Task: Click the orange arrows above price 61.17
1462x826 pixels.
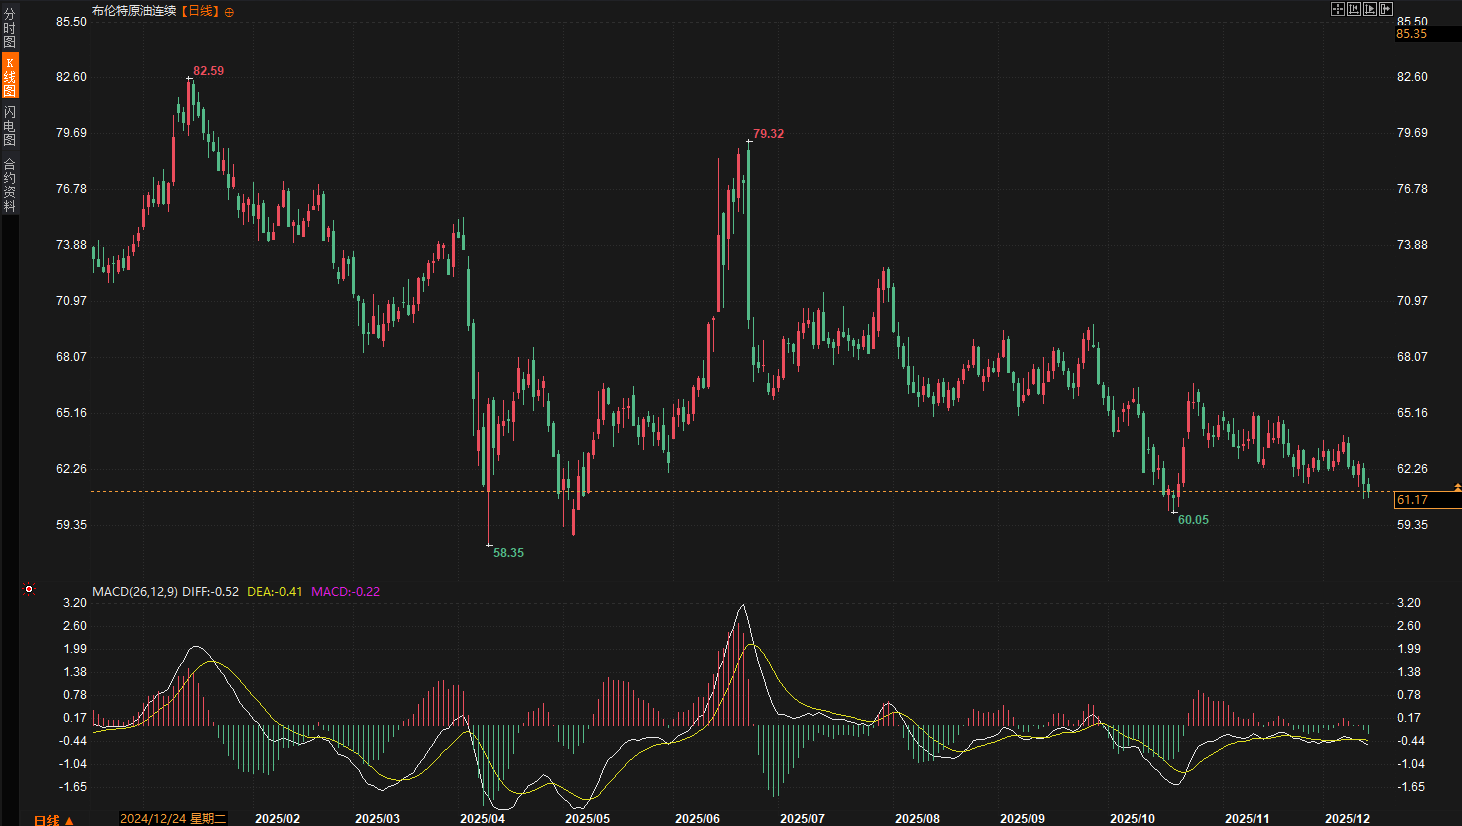Action: (x=1457, y=487)
